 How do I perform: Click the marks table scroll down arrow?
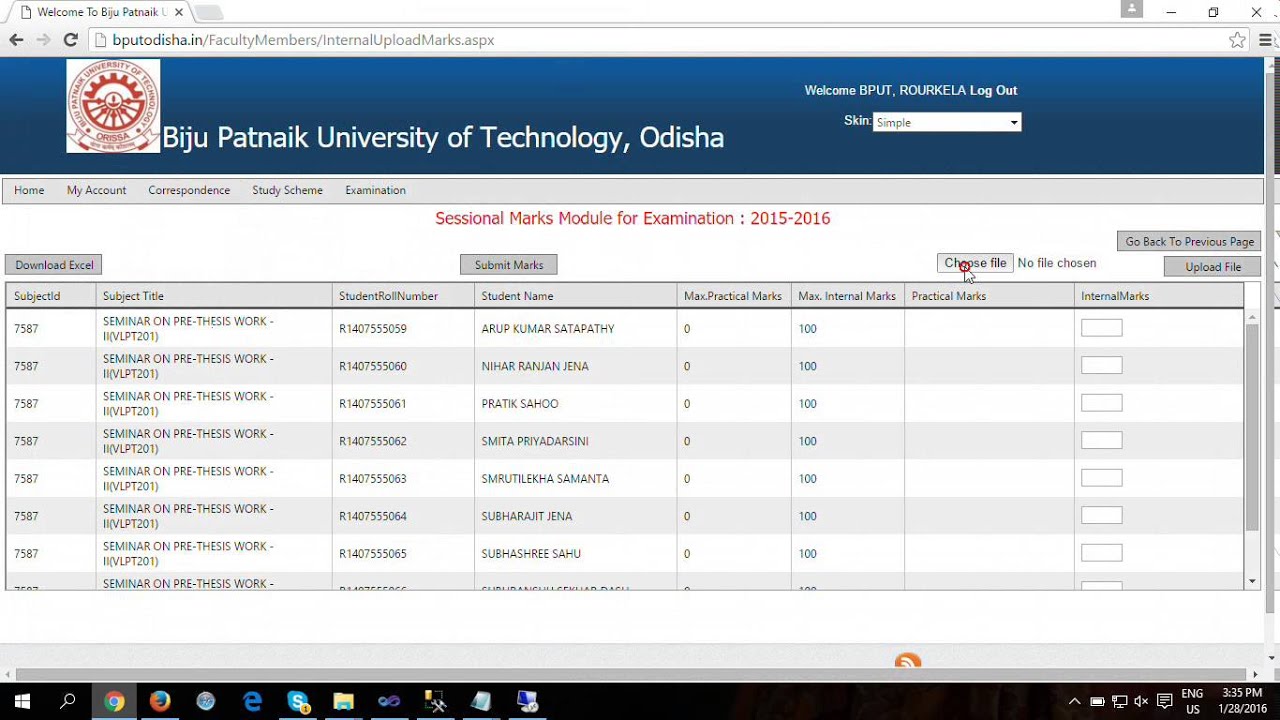[1252, 582]
